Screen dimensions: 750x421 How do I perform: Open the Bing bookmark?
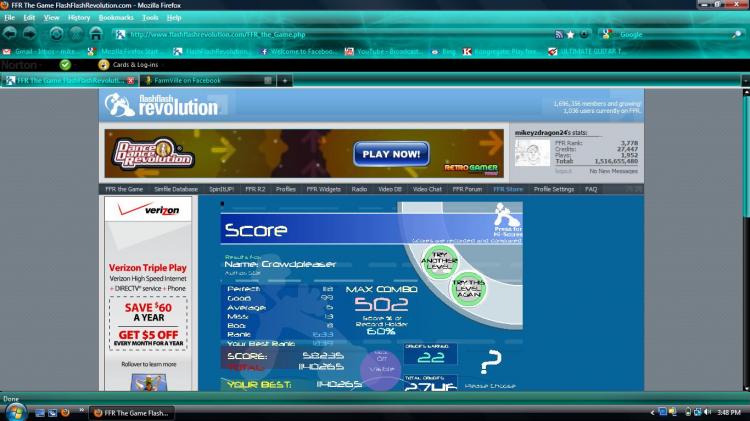click(443, 51)
